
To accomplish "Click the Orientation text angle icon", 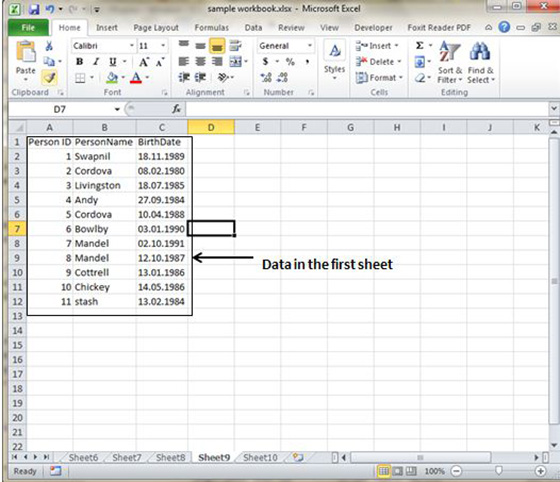I will (223, 77).
